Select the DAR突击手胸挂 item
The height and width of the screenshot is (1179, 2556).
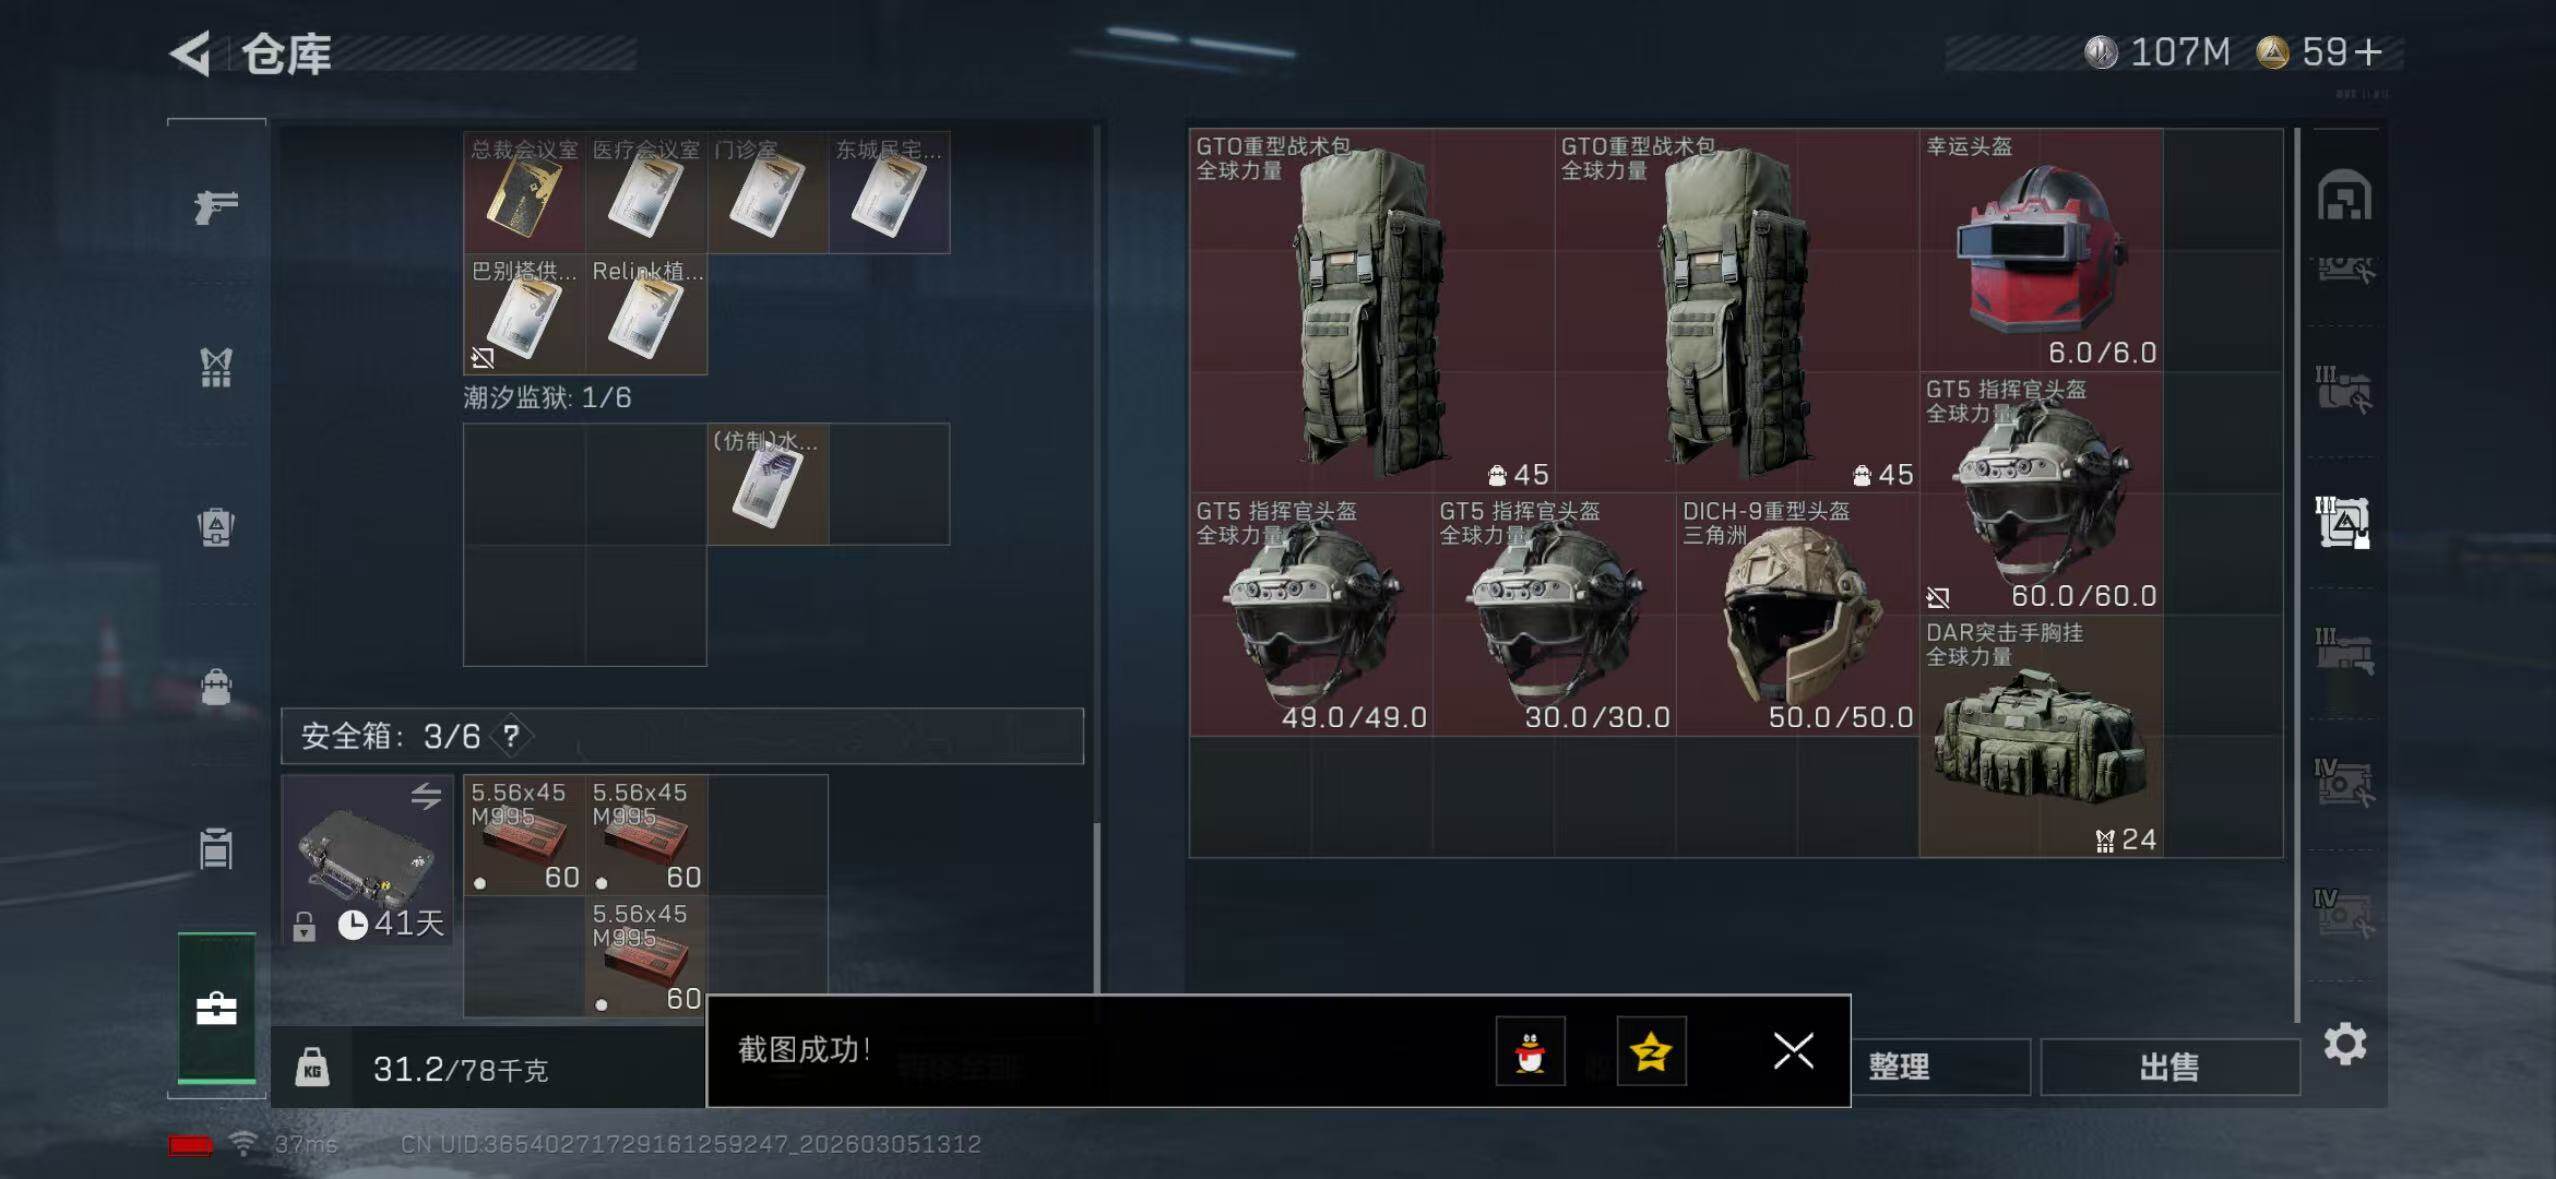[x=2041, y=736]
